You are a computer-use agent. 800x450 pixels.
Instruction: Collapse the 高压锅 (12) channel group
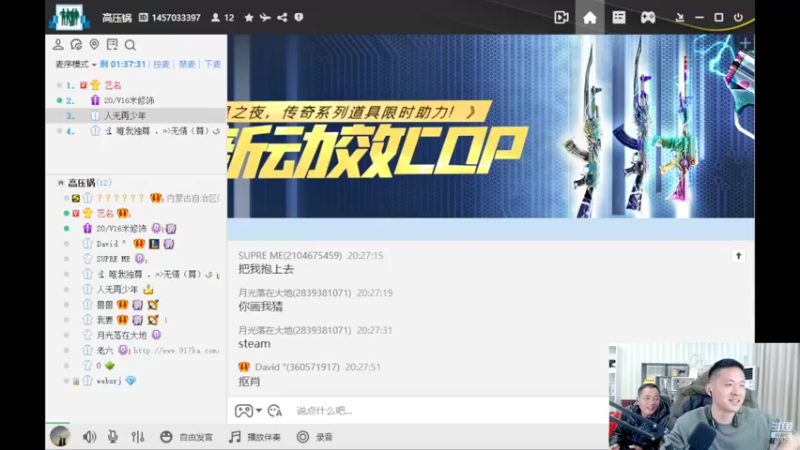(61, 183)
